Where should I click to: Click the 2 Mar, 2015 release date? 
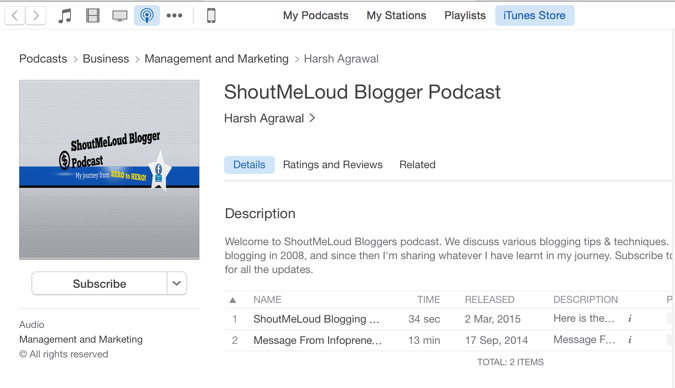[x=492, y=319]
